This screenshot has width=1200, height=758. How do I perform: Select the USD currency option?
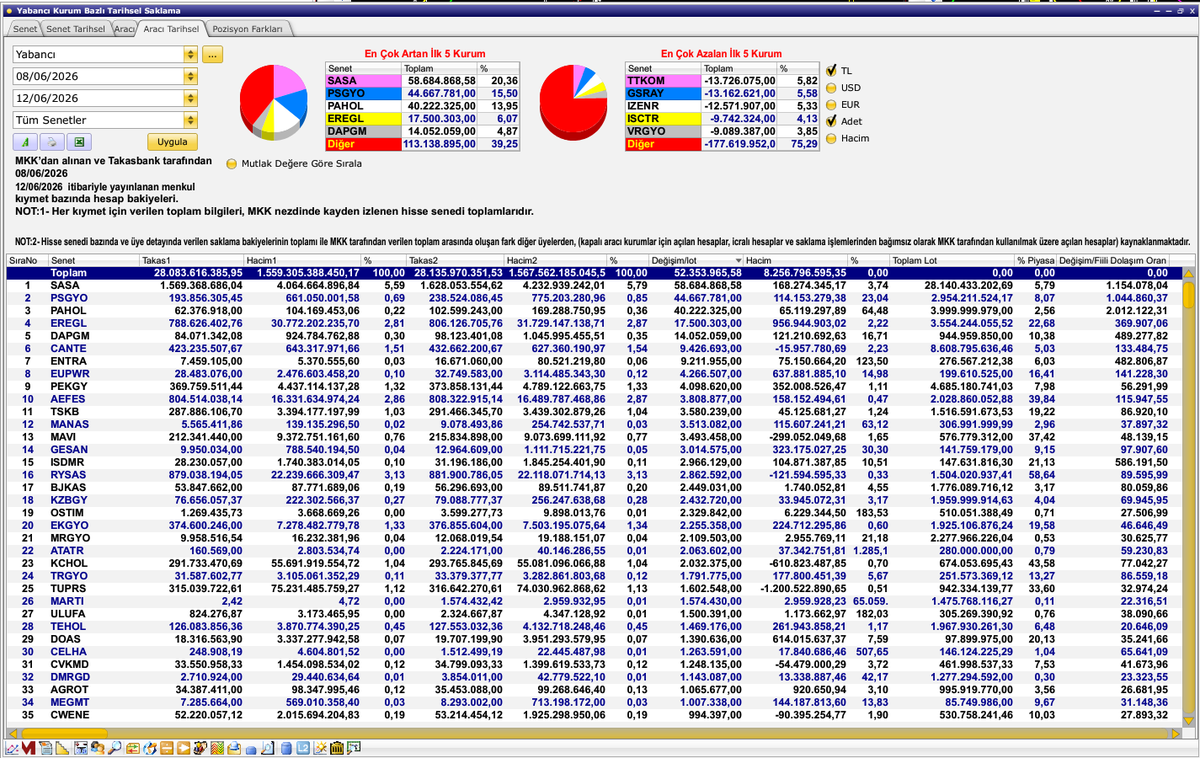(831, 88)
